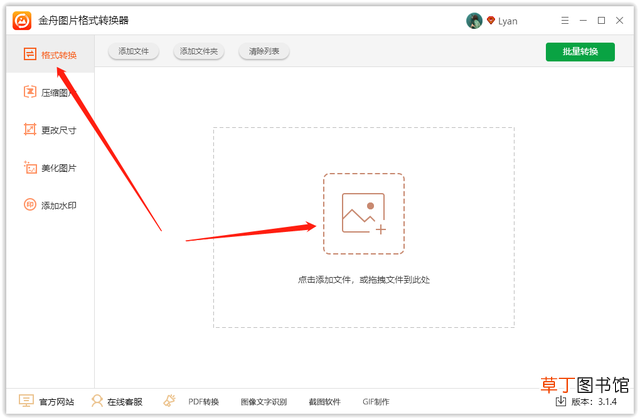The width and height of the screenshot is (640, 420).
Task: Click the version download update icon
Action: [x=561, y=401]
